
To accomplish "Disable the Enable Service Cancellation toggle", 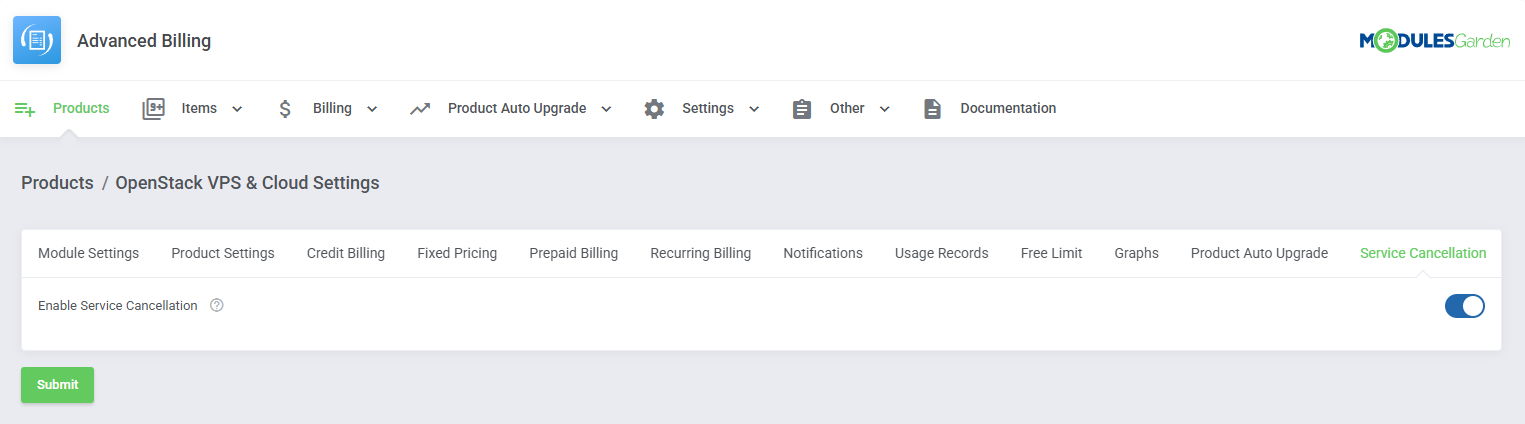I will pos(1464,306).
